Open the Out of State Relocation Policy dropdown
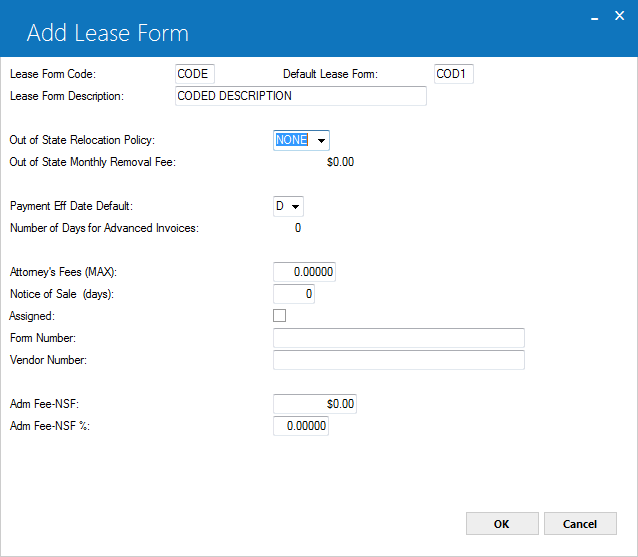 321,141
